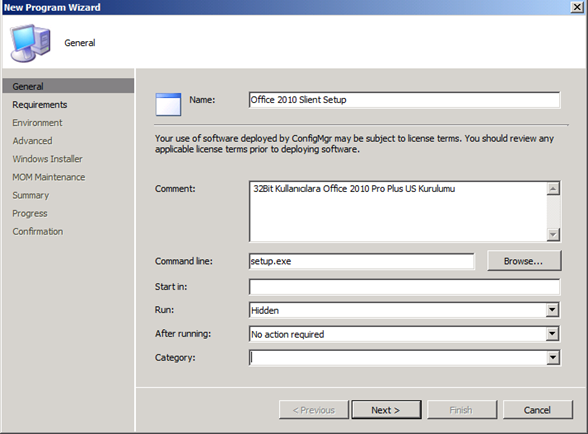
Task: Click into the Name text field
Action: point(405,100)
